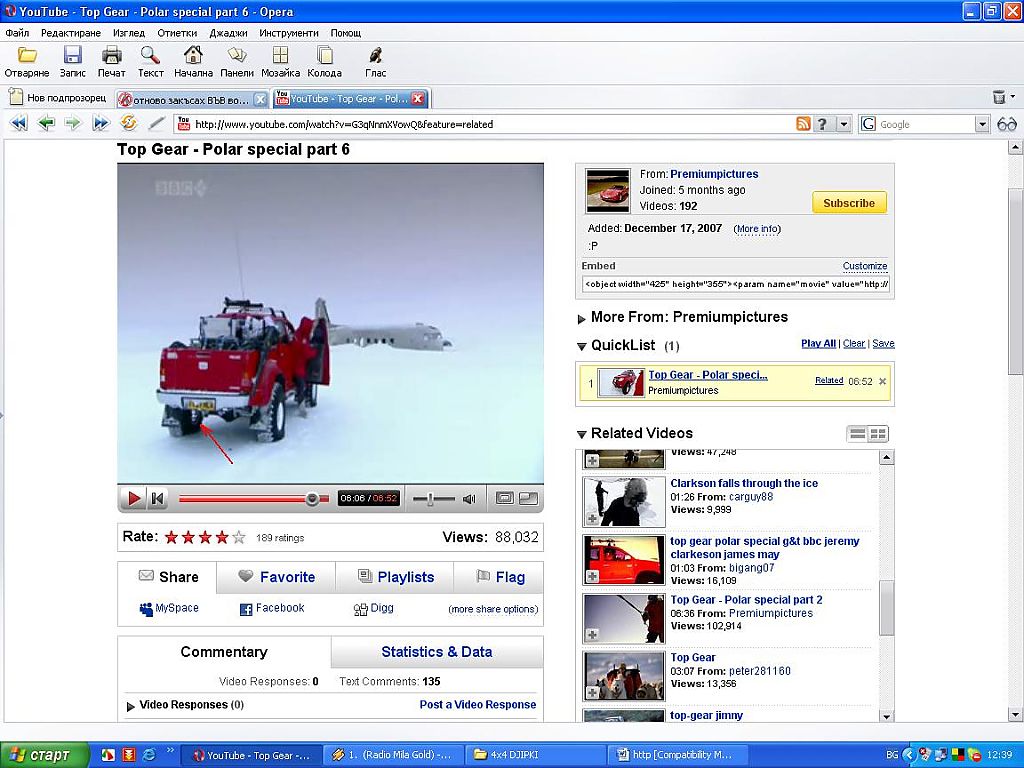The image size is (1024, 768).
Task: Click the embed code text field
Action: point(736,284)
